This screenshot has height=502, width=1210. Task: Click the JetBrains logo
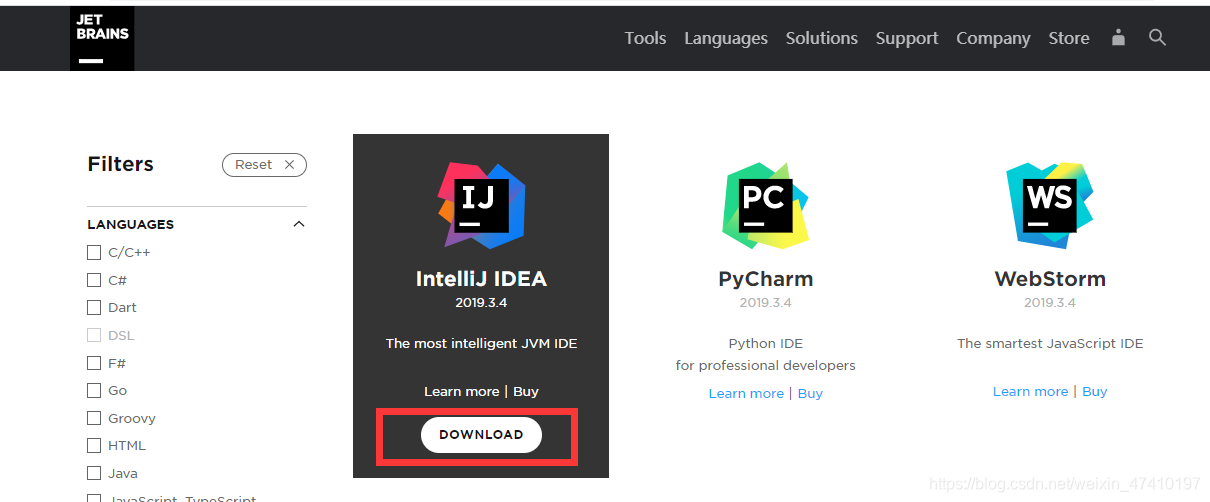(102, 39)
